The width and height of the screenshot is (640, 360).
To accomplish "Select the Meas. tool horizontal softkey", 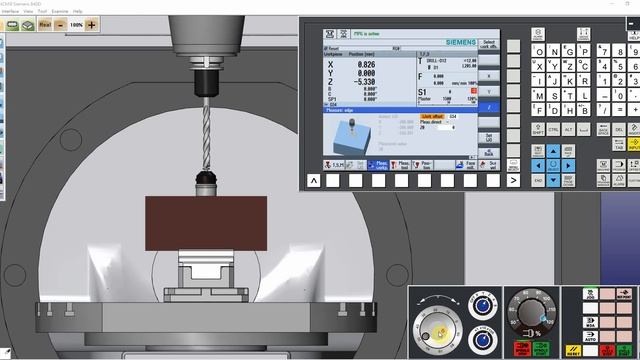I will tap(400, 165).
